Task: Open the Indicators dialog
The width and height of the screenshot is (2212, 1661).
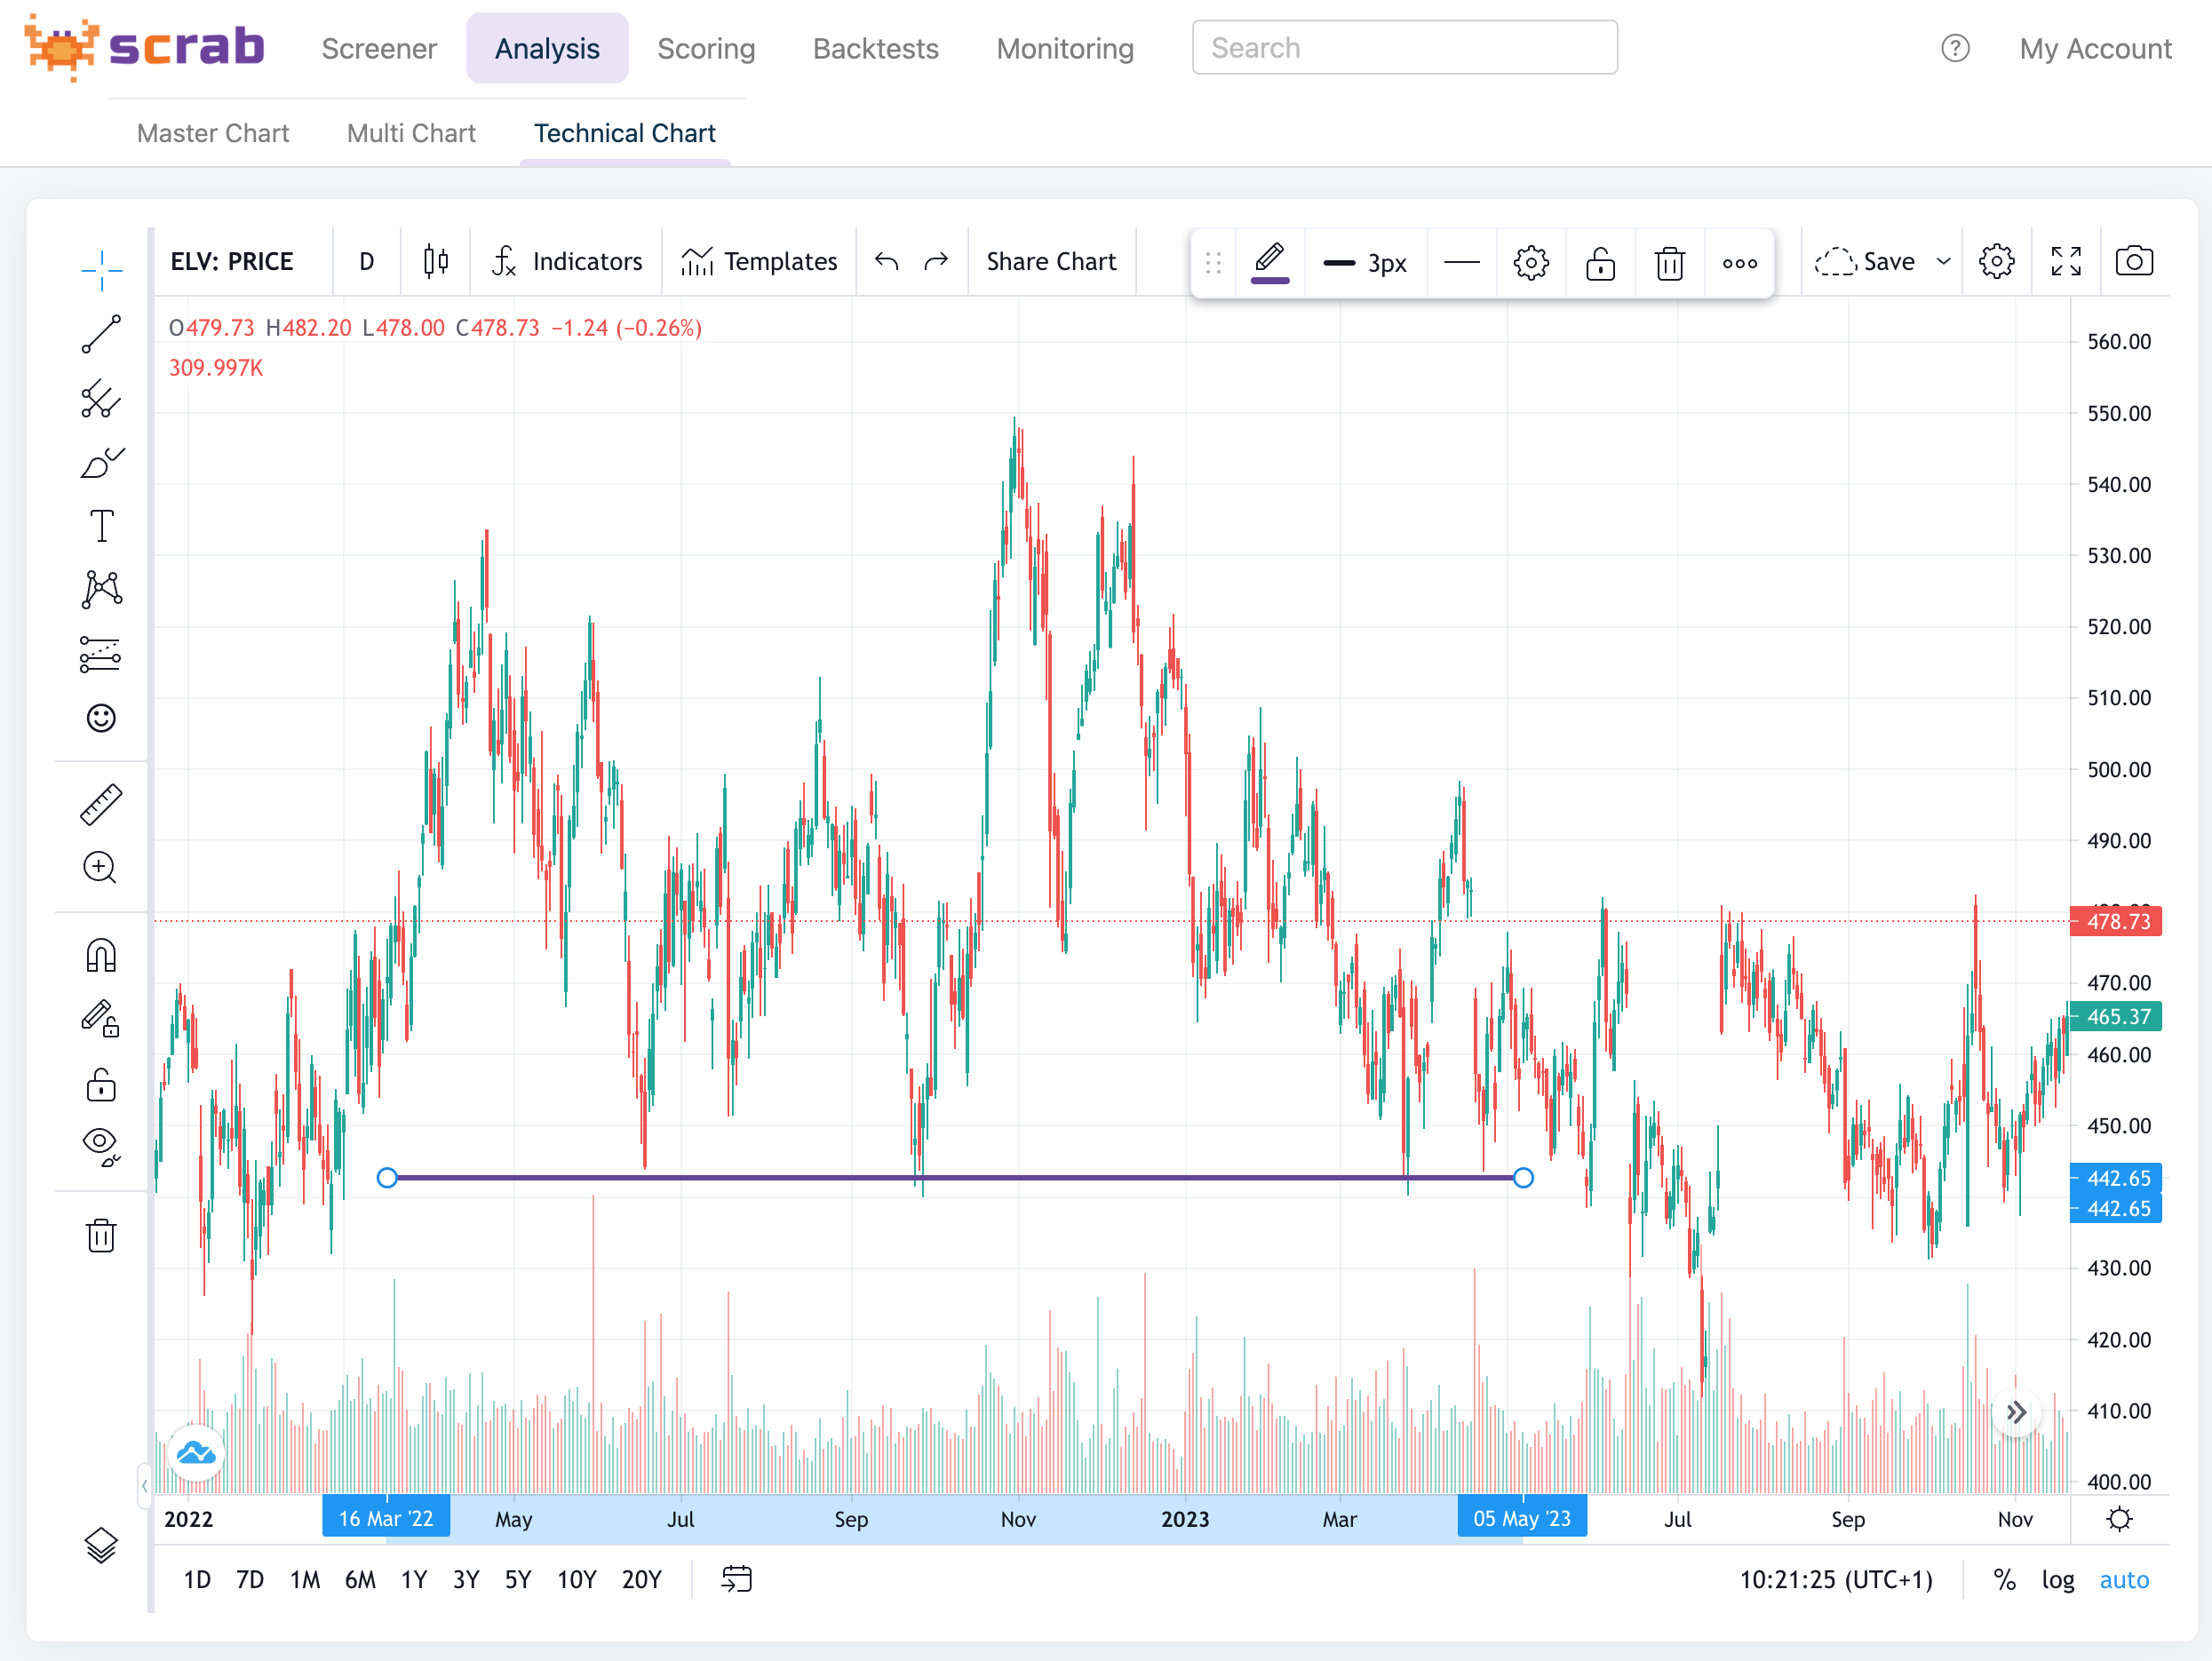Action: pos(567,262)
